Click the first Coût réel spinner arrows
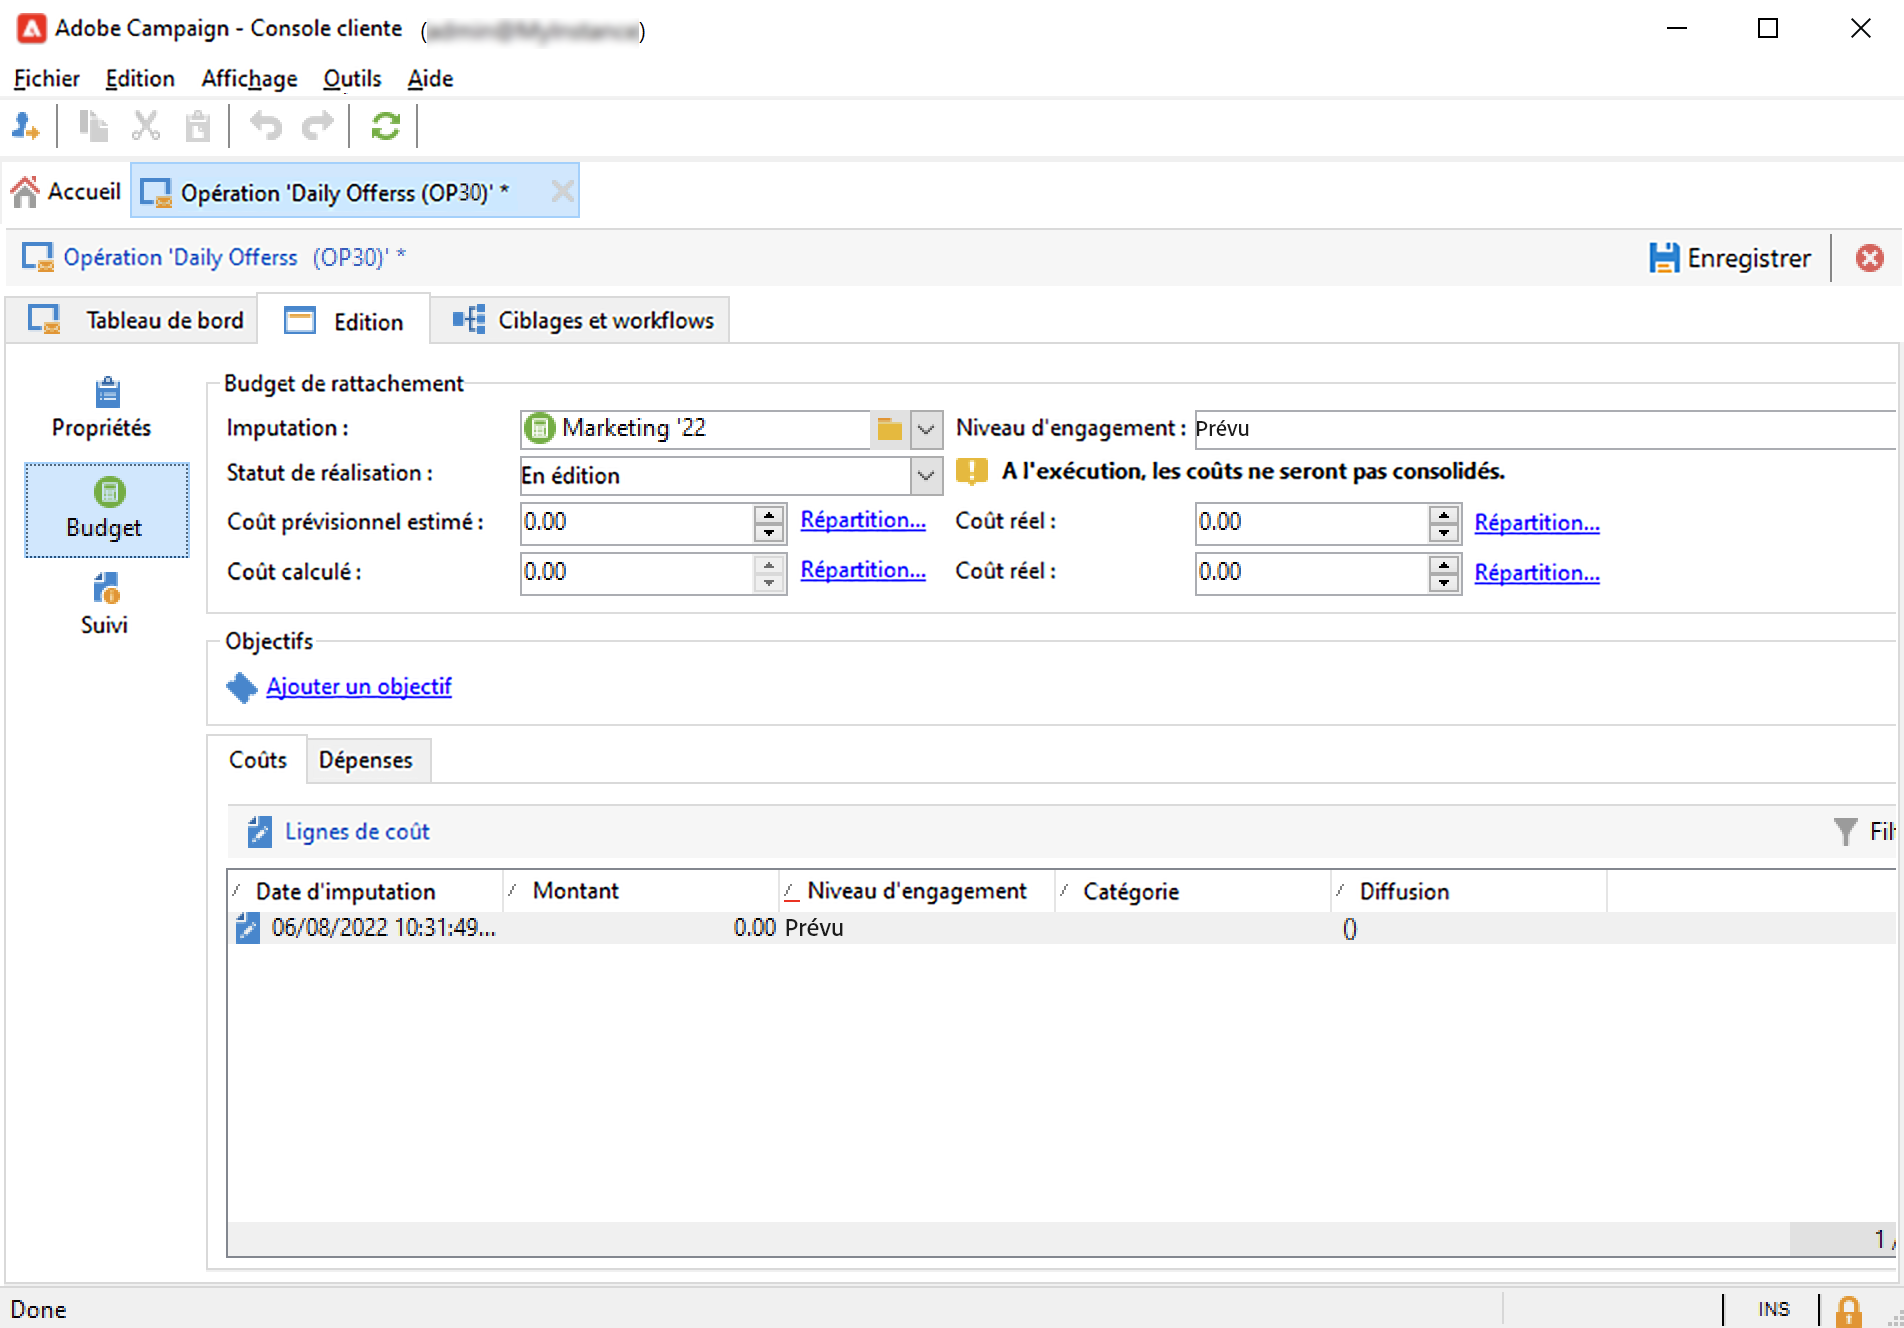 point(1444,523)
